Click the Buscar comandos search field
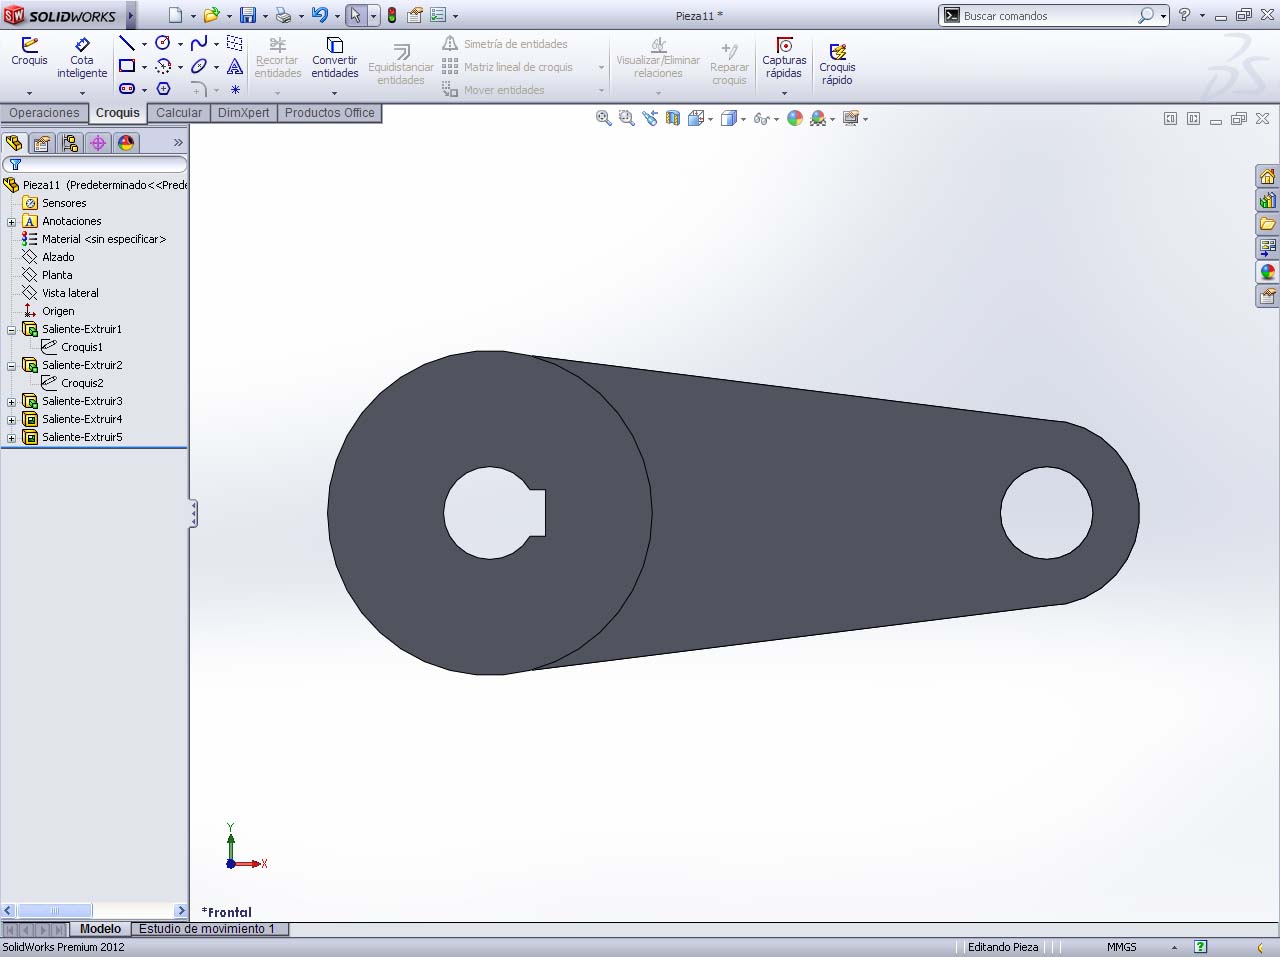Screen dimensions: 1280x957 pyautogui.click(x=1048, y=16)
